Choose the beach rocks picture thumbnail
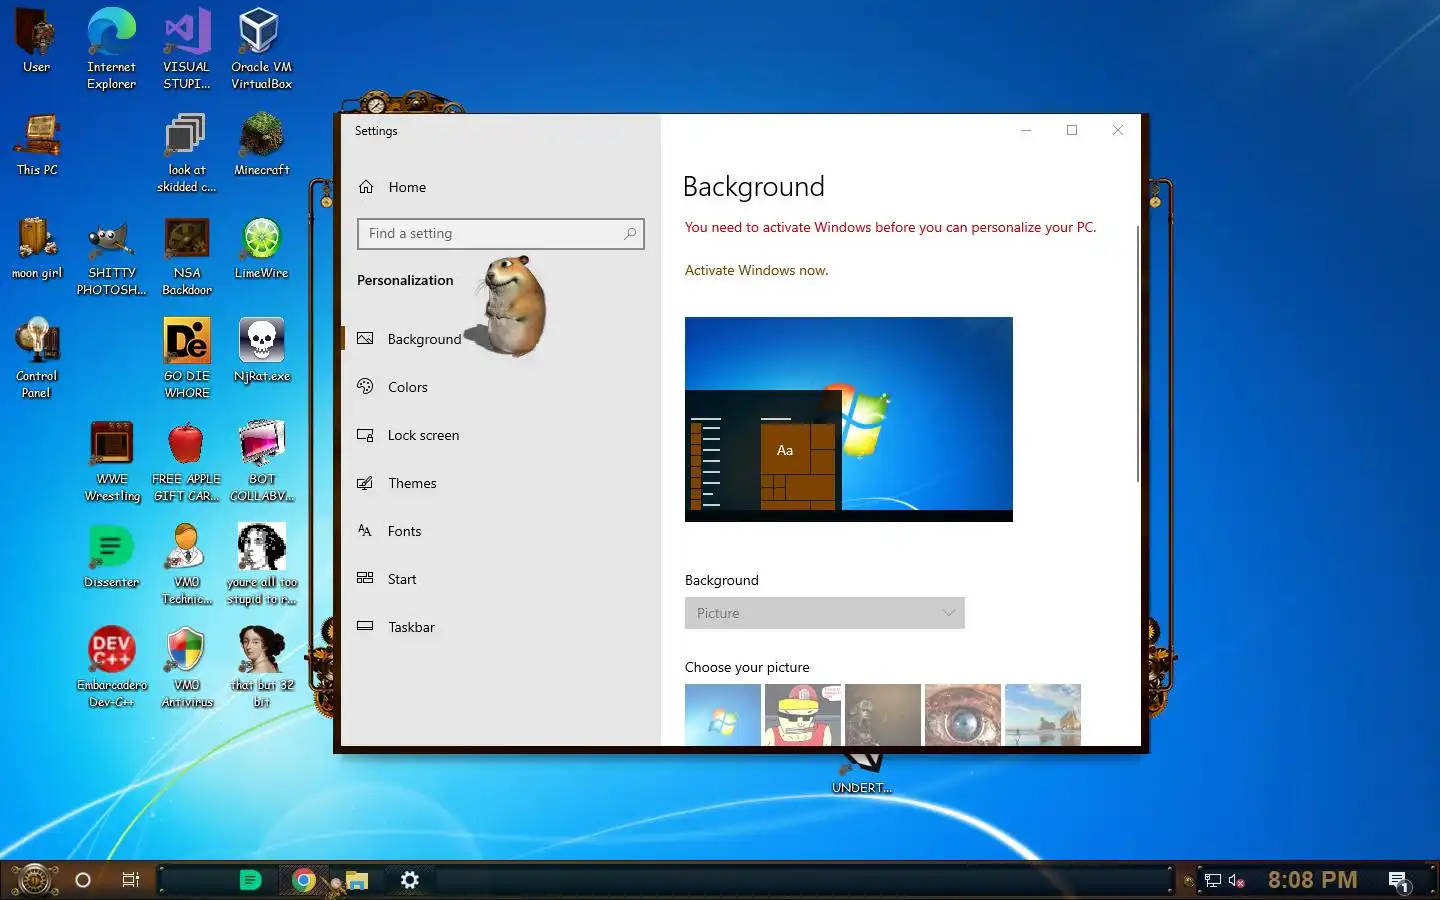This screenshot has height=900, width=1440. pos(1043,715)
